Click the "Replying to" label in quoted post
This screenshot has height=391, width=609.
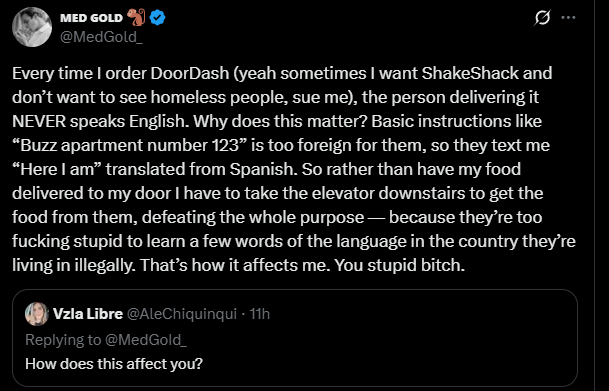pyautogui.click(x=63, y=340)
